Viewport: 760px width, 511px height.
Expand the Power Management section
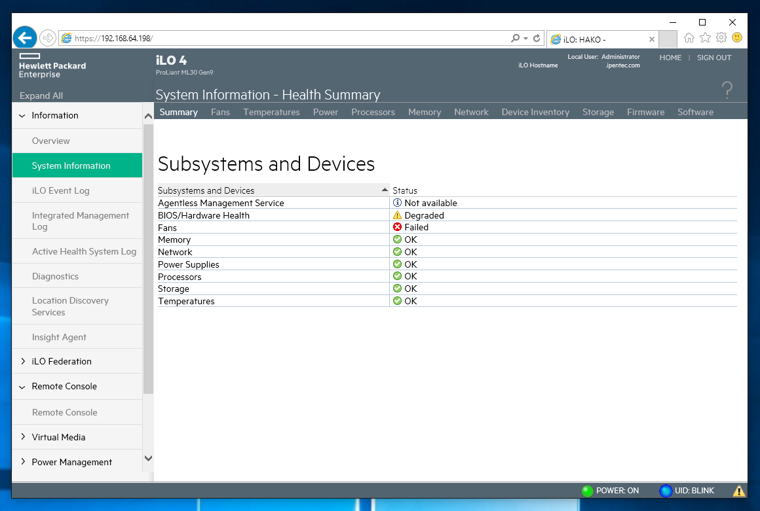[x=23, y=462]
